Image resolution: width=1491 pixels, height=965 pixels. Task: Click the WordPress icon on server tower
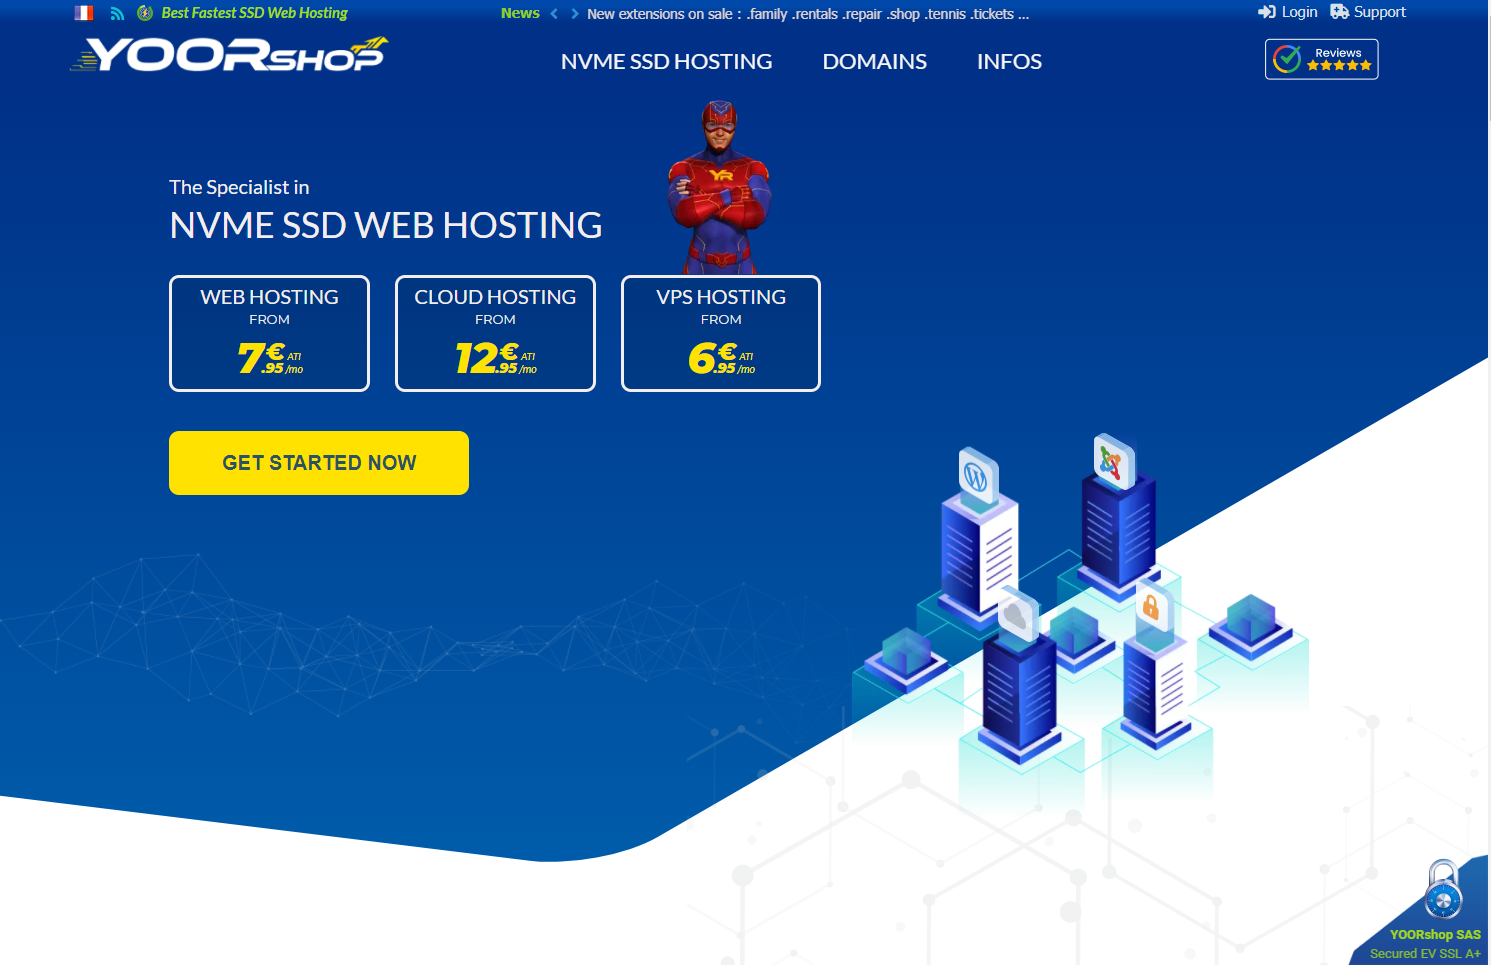pos(976,478)
